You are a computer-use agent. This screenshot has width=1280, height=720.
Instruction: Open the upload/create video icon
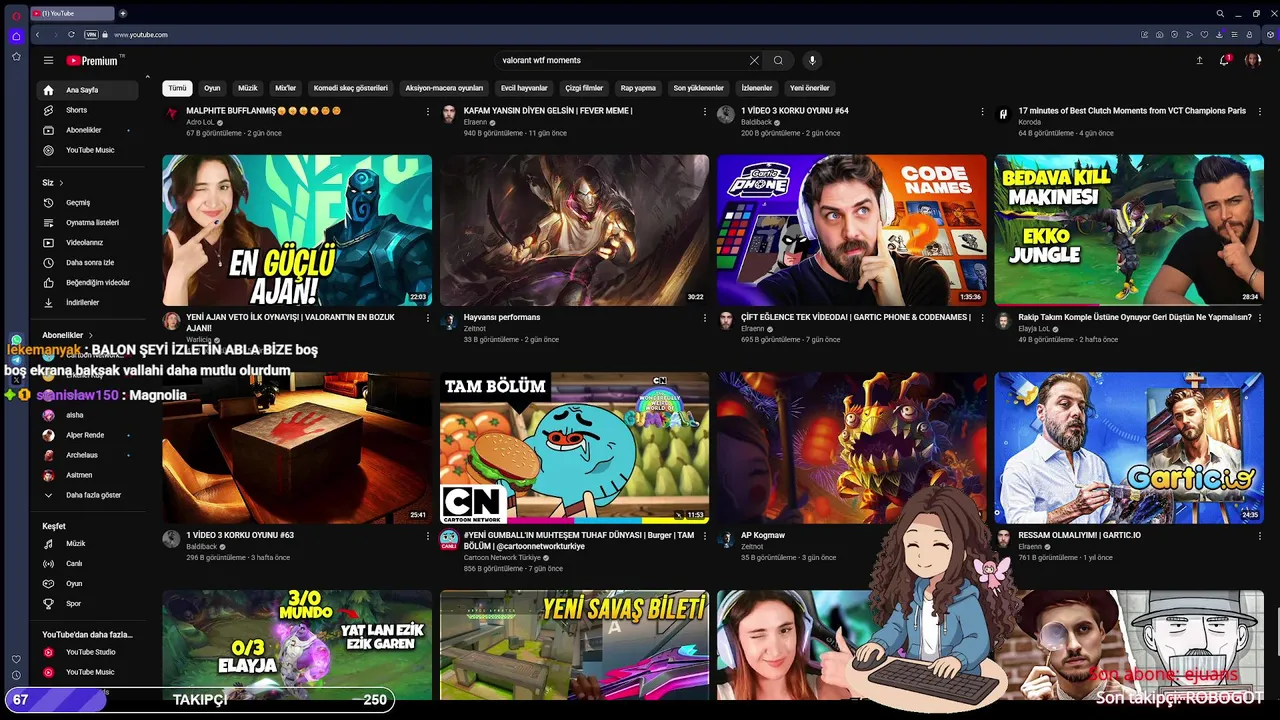[x=1199, y=60]
